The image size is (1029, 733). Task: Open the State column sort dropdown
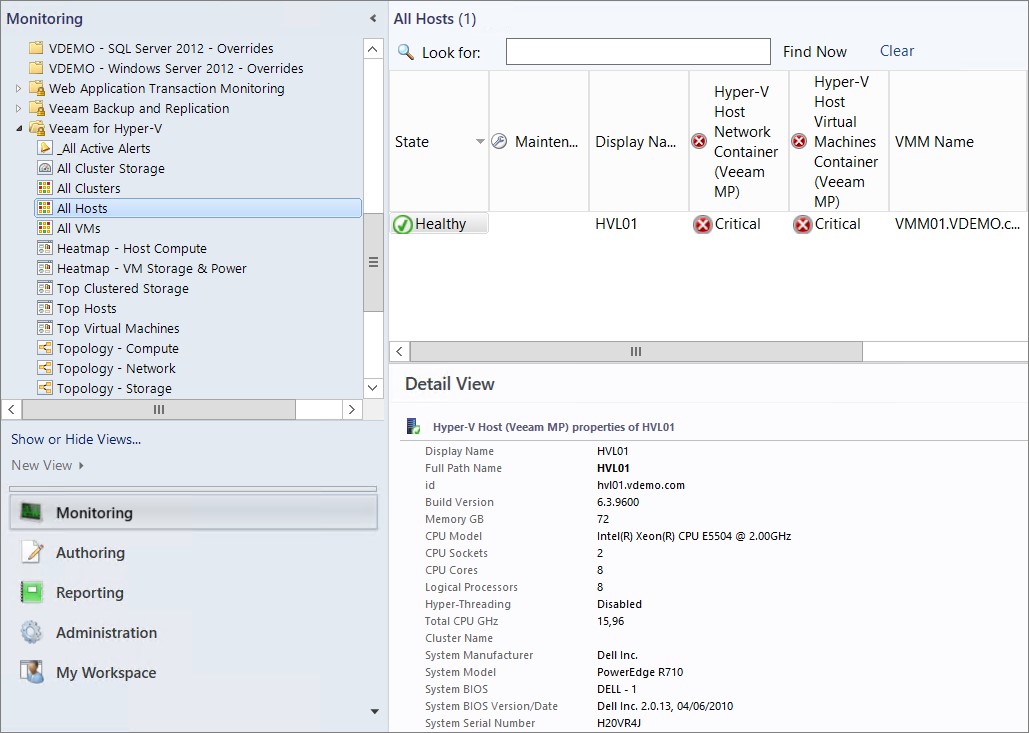coord(480,142)
